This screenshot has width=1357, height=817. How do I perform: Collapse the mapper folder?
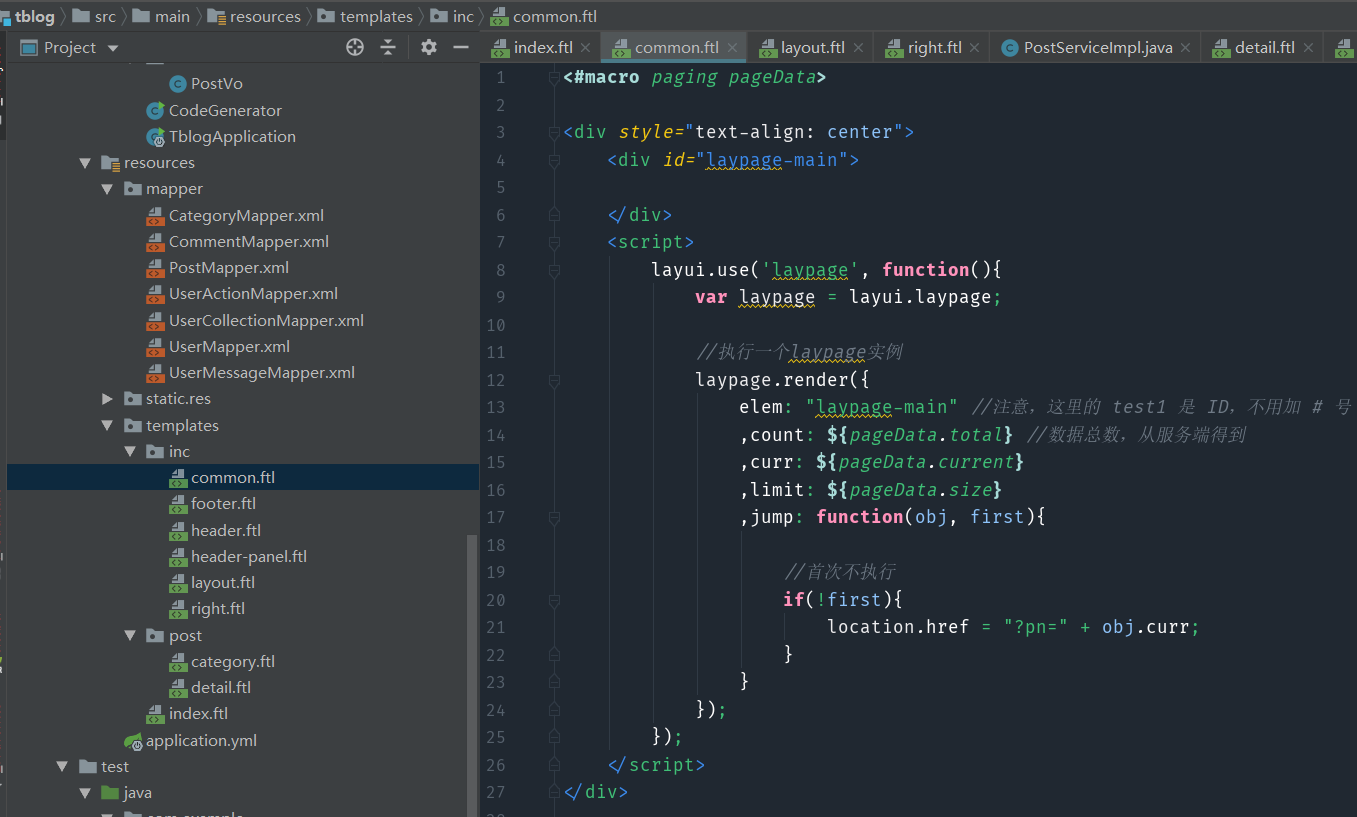[107, 189]
